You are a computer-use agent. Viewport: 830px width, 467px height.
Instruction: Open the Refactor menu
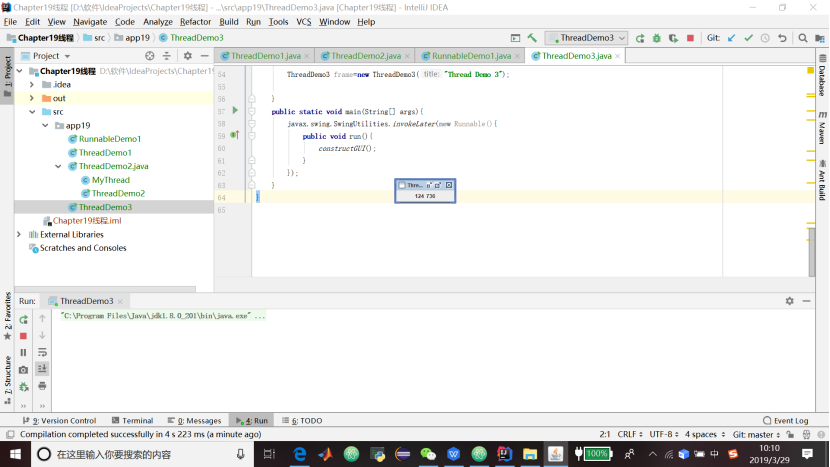click(x=195, y=21)
